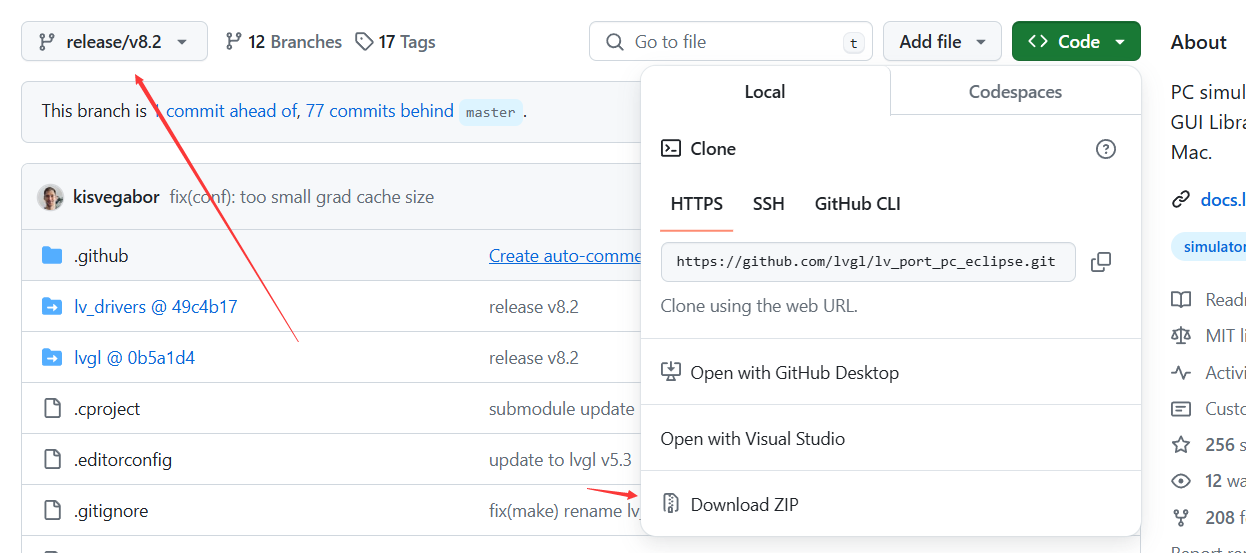Open the lvgl @ 0b5a1d4 submodule
Screen dimensions: 1246x553
(x=134, y=358)
